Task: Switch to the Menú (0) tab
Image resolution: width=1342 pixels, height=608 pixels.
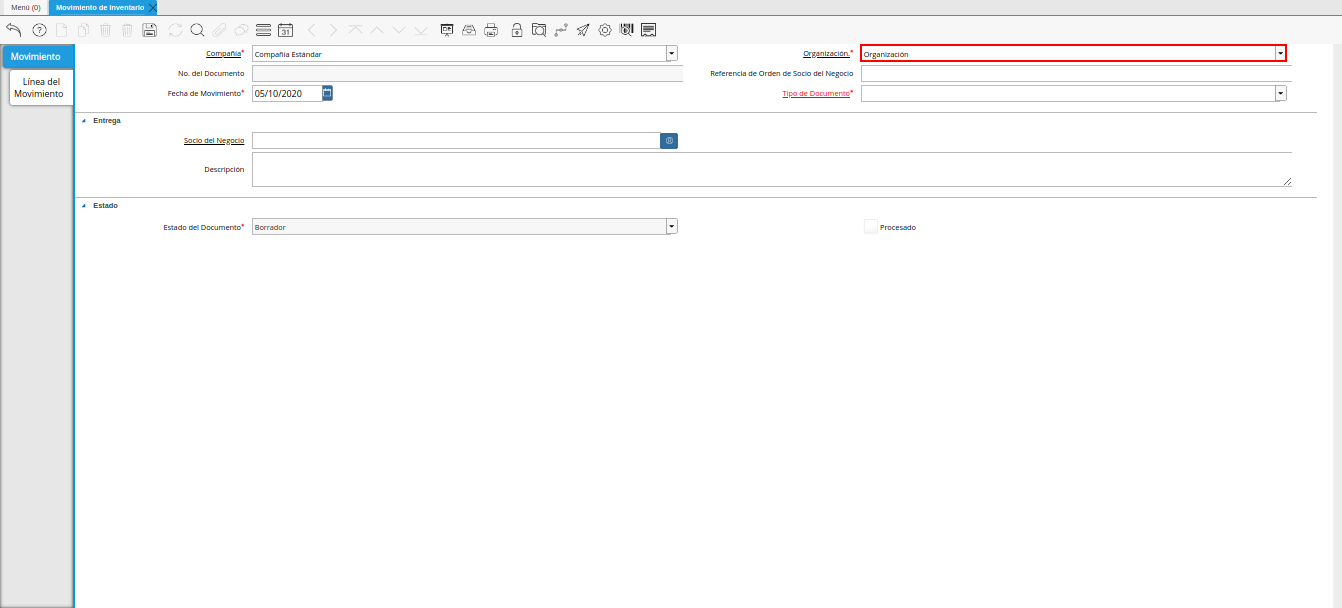Action: [x=26, y=7]
